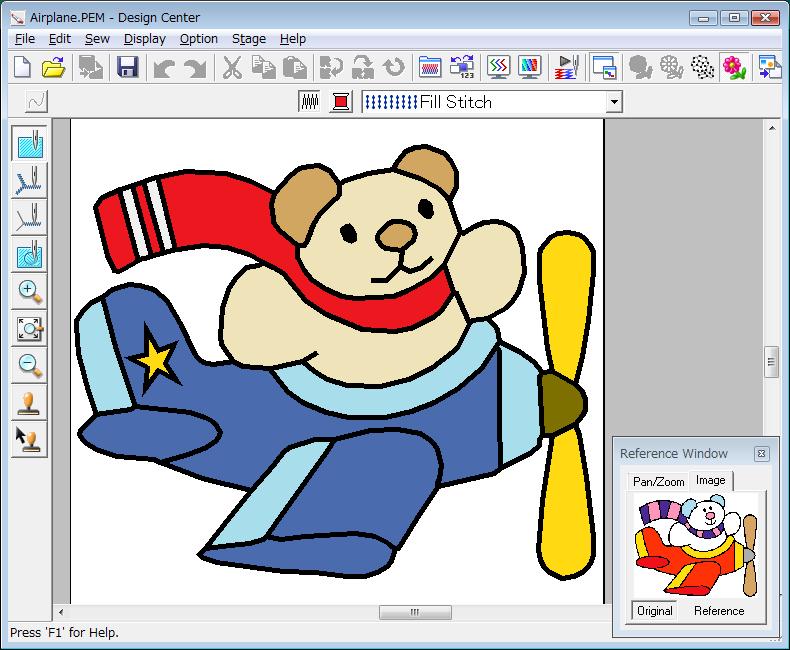Open the Option menu

[199, 39]
